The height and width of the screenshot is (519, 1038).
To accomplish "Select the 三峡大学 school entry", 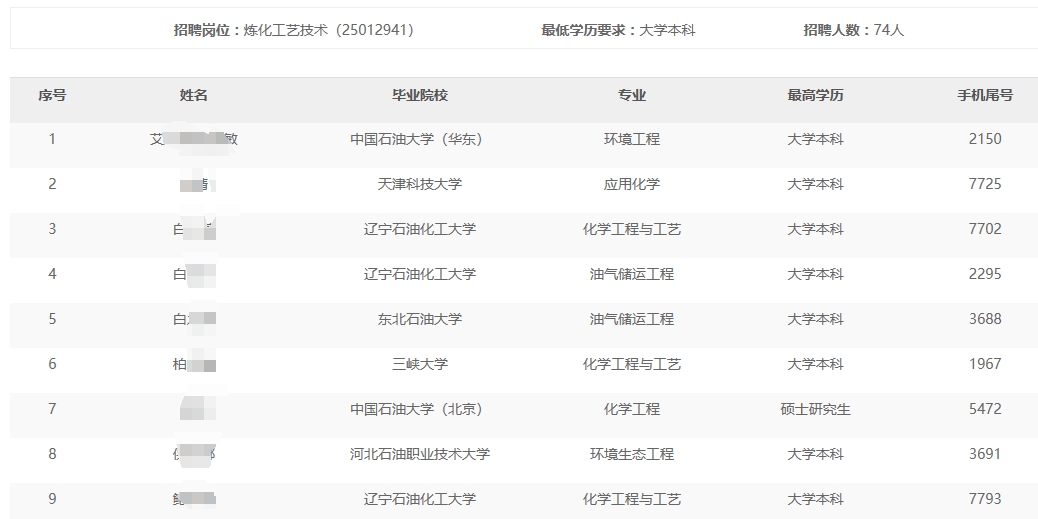I will [420, 364].
